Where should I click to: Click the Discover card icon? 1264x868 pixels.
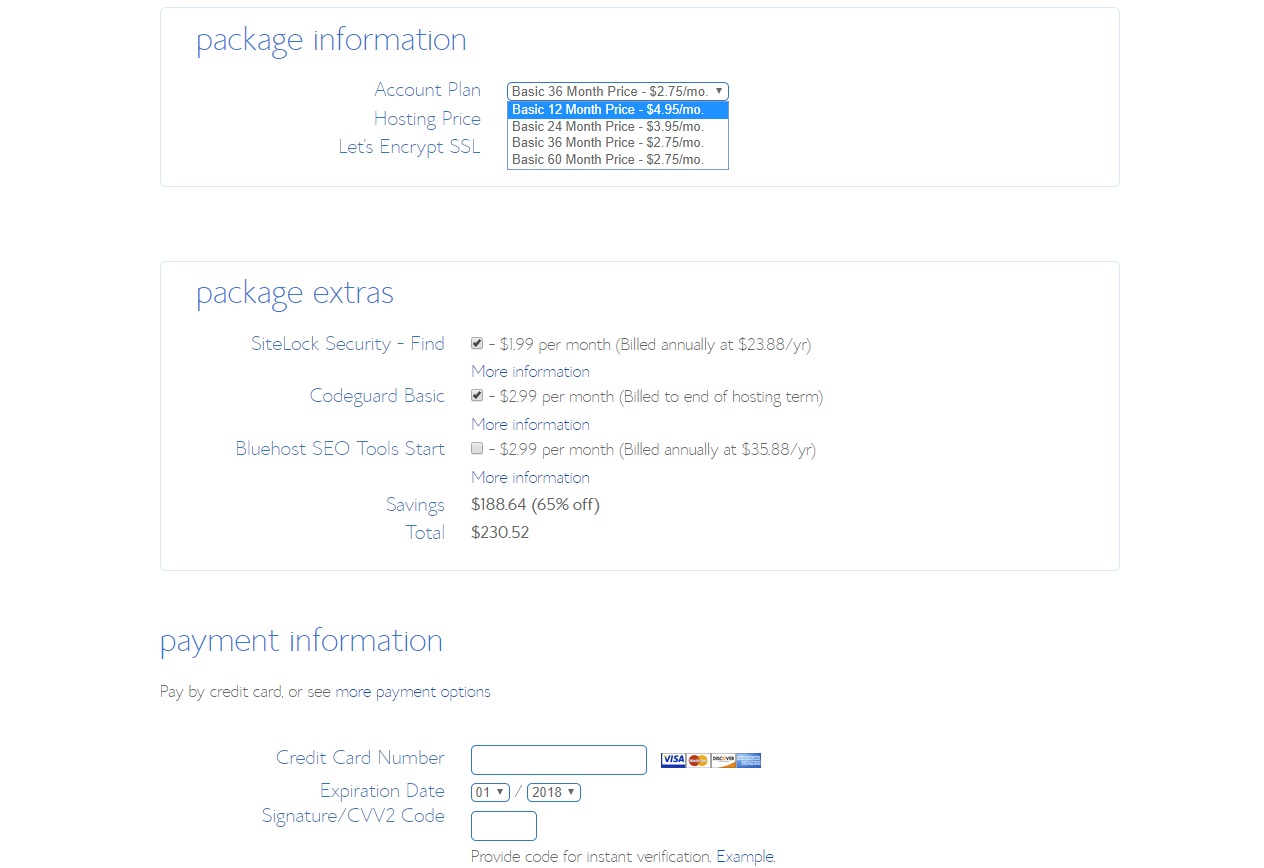point(723,760)
